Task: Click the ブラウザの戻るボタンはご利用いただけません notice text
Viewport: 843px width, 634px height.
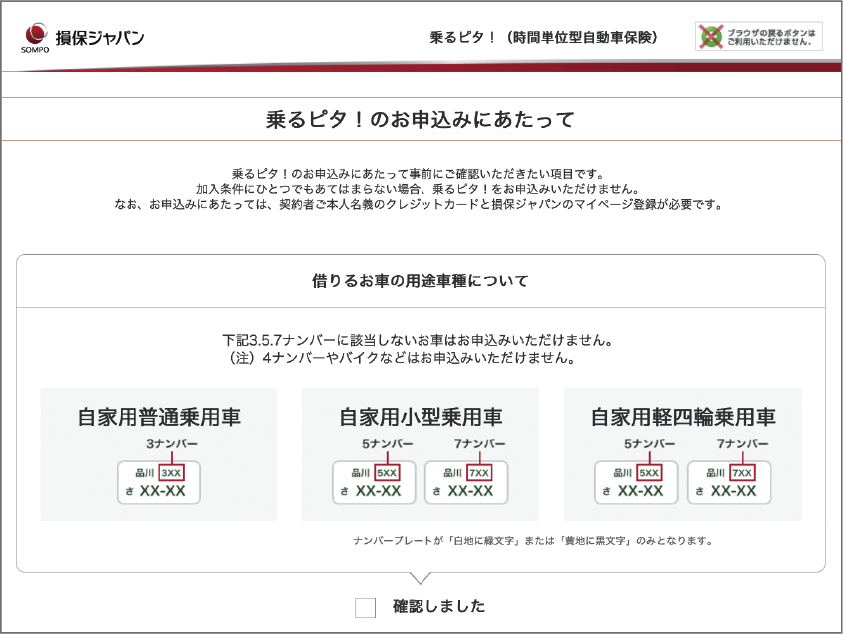Action: [771, 37]
